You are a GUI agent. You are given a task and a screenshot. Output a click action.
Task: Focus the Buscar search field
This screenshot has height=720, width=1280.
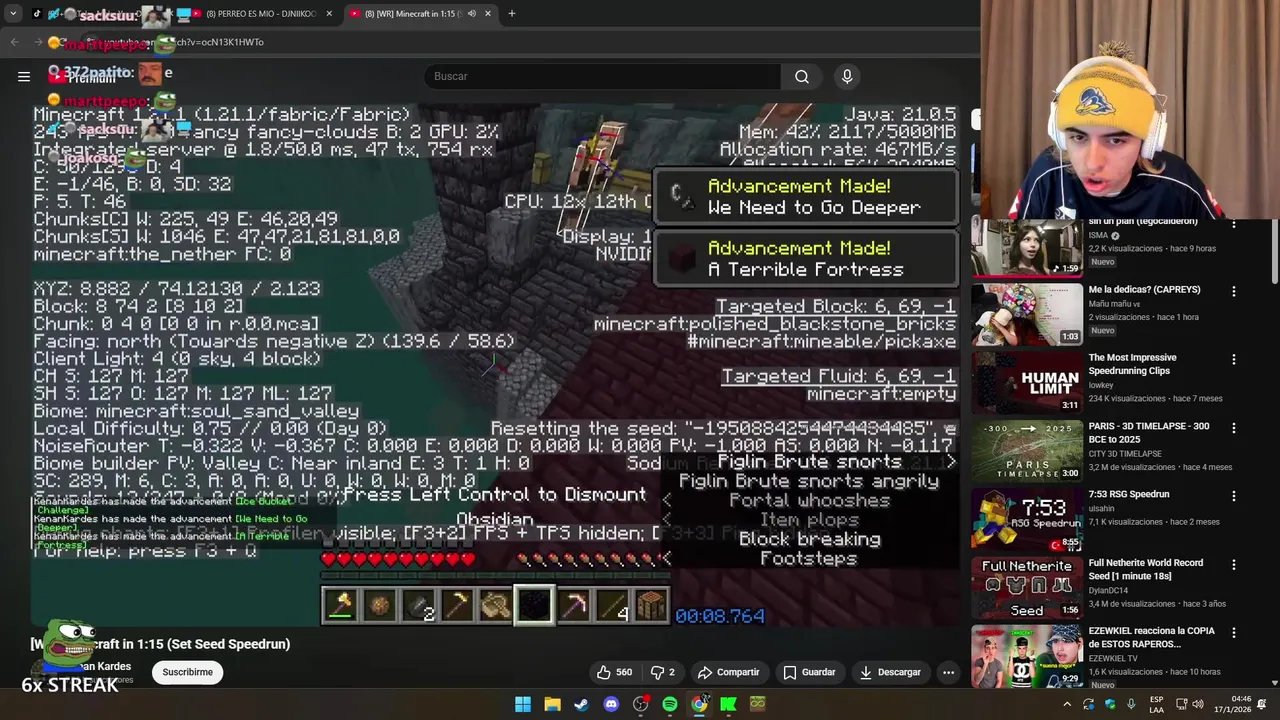(603, 76)
